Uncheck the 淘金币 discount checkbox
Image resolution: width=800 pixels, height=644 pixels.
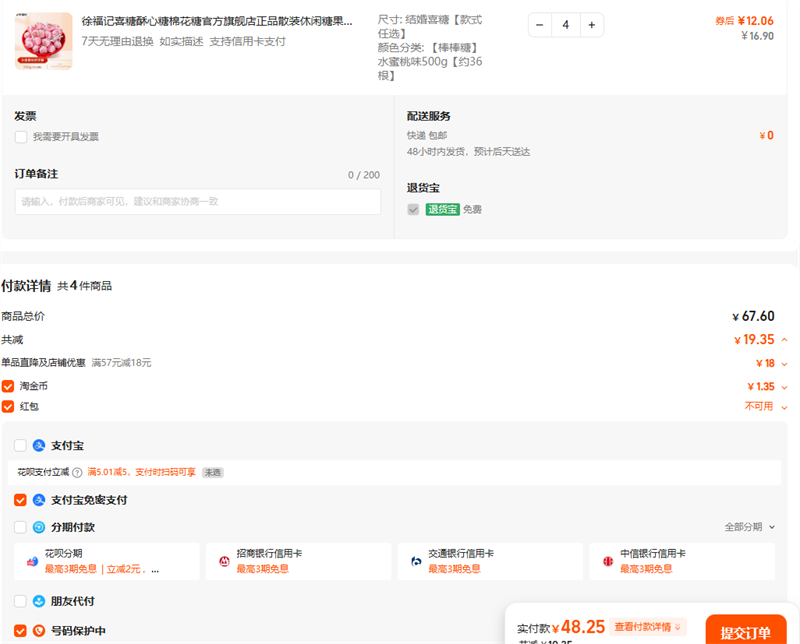[8, 386]
